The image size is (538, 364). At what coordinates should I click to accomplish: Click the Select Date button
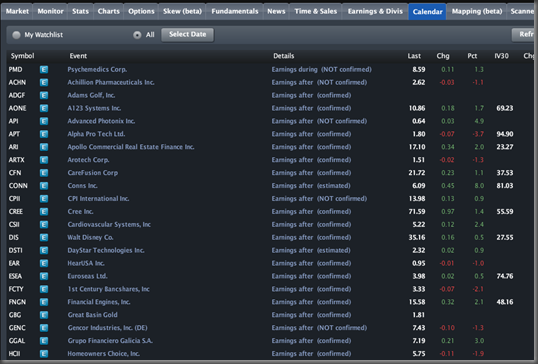click(188, 35)
